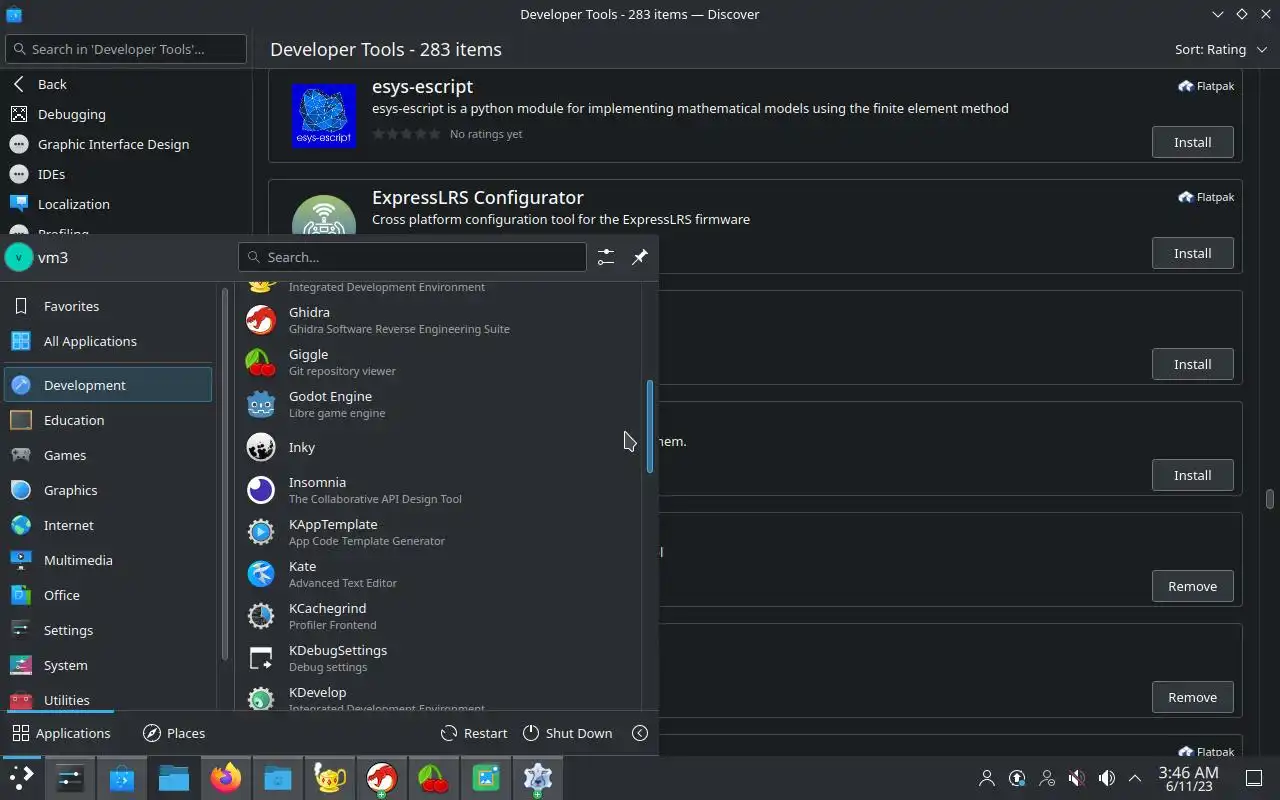Viewport: 1280px width, 800px height.
Task: Open Ghidra from the launcher app list
Action: coord(440,320)
